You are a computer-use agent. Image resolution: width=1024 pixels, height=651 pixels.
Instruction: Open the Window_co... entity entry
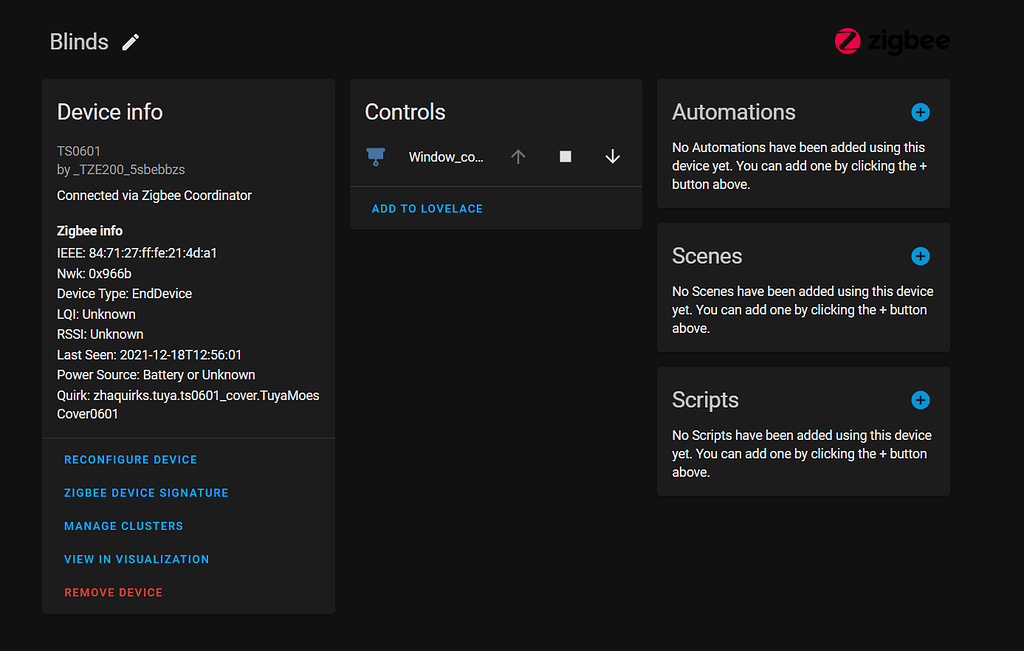[446, 157]
